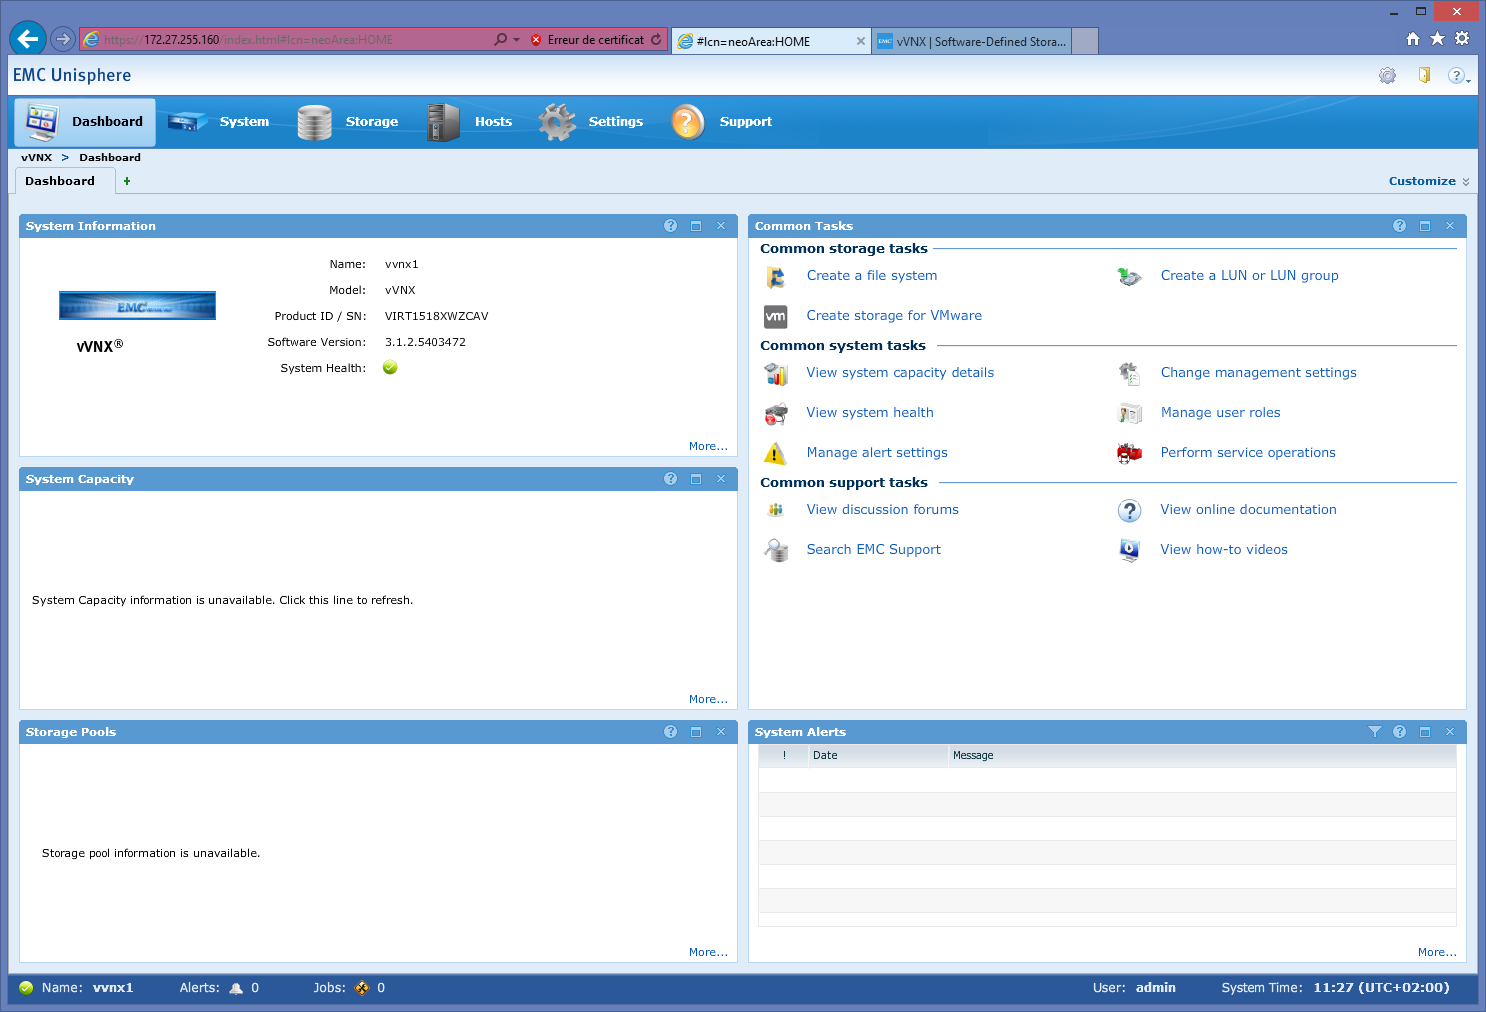Open the top-right help dropdown menu
The height and width of the screenshot is (1012, 1486).
(1458, 76)
